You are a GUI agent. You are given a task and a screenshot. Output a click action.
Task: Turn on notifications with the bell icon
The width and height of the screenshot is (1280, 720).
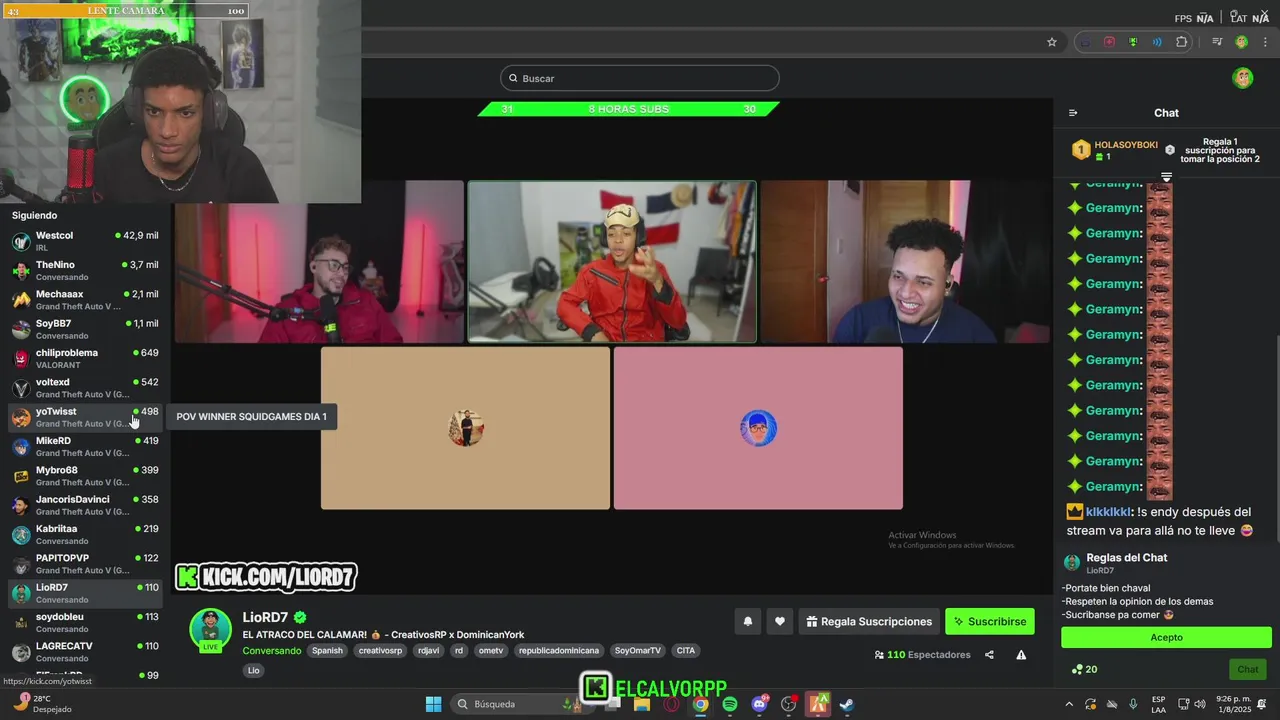[747, 621]
